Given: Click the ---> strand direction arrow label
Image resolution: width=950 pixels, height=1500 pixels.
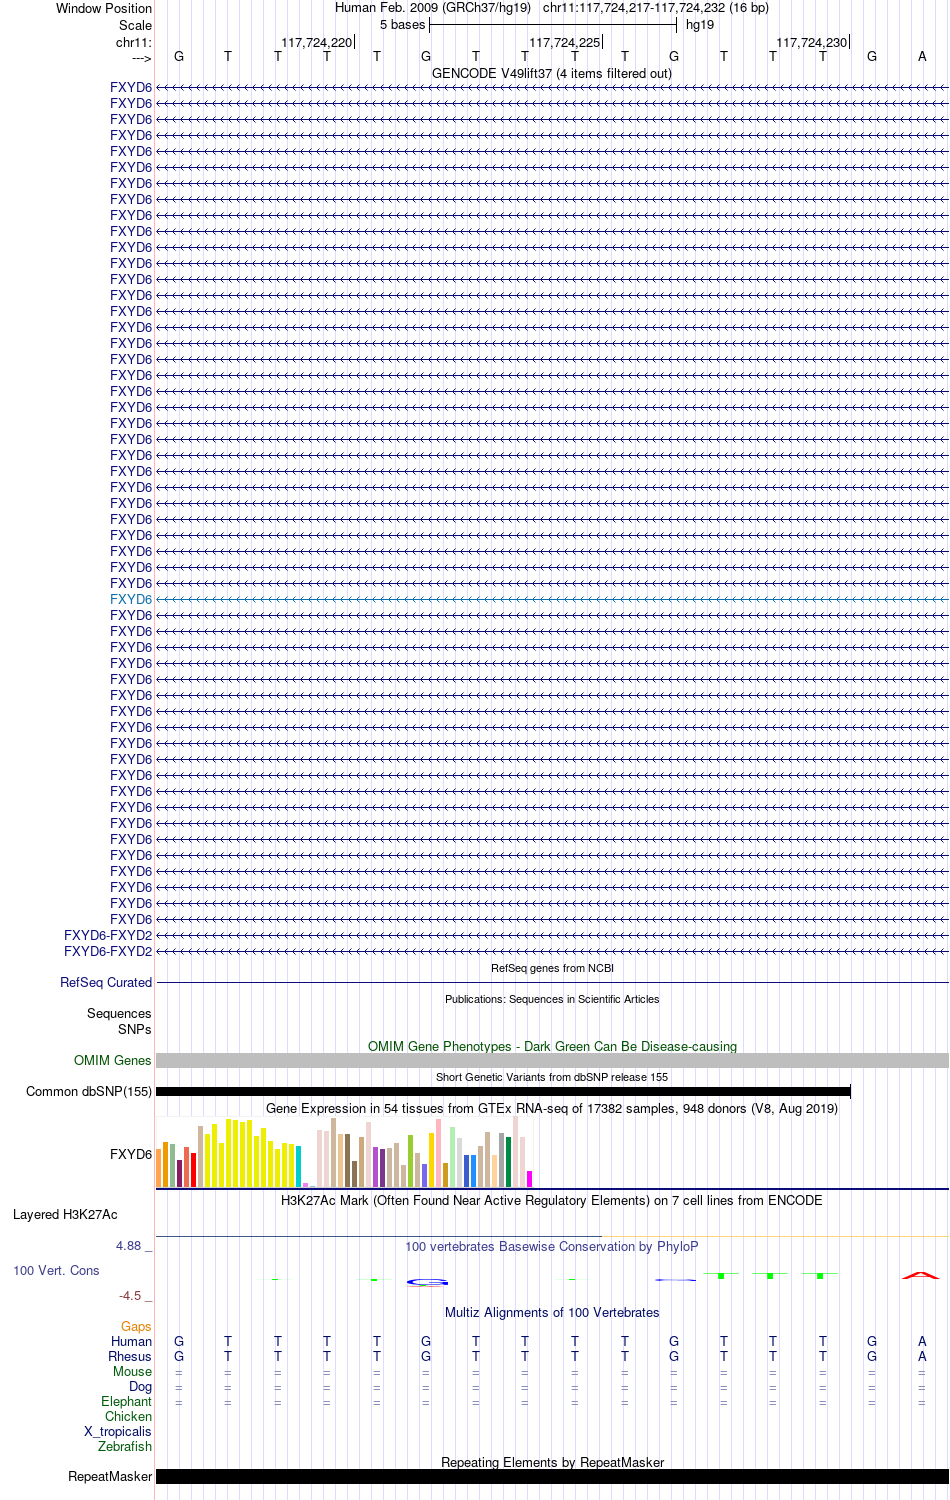Looking at the screenshot, I should pos(141,58).
